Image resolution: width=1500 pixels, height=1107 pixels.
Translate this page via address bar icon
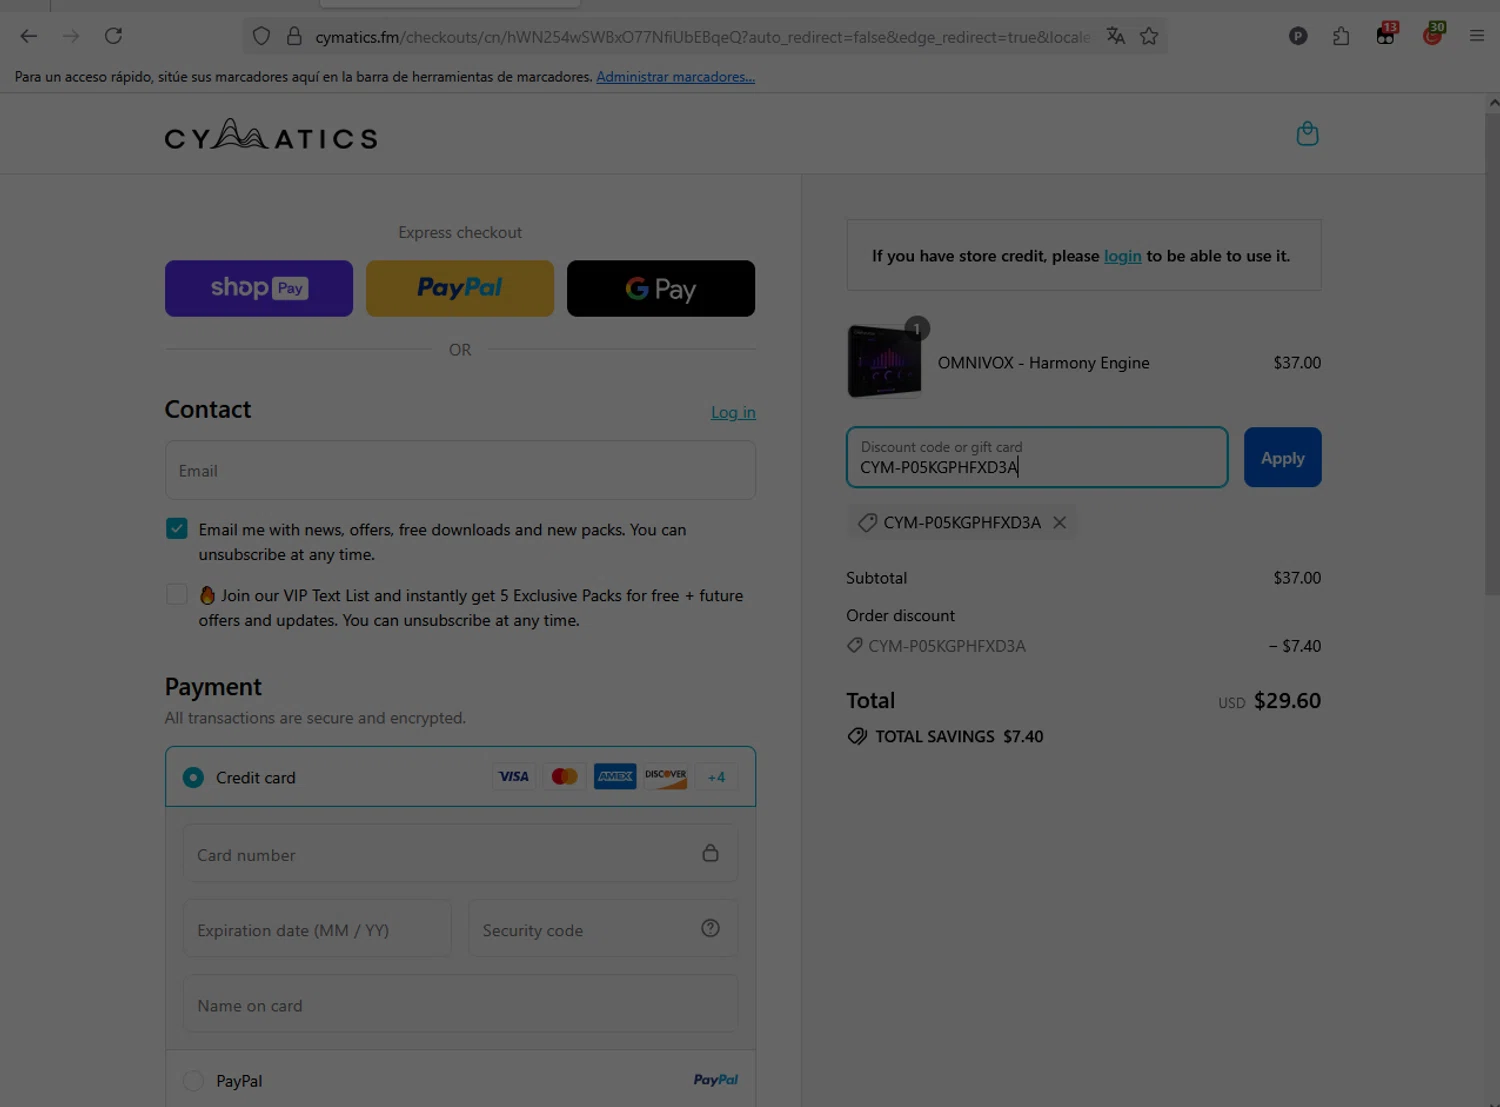(x=1116, y=37)
